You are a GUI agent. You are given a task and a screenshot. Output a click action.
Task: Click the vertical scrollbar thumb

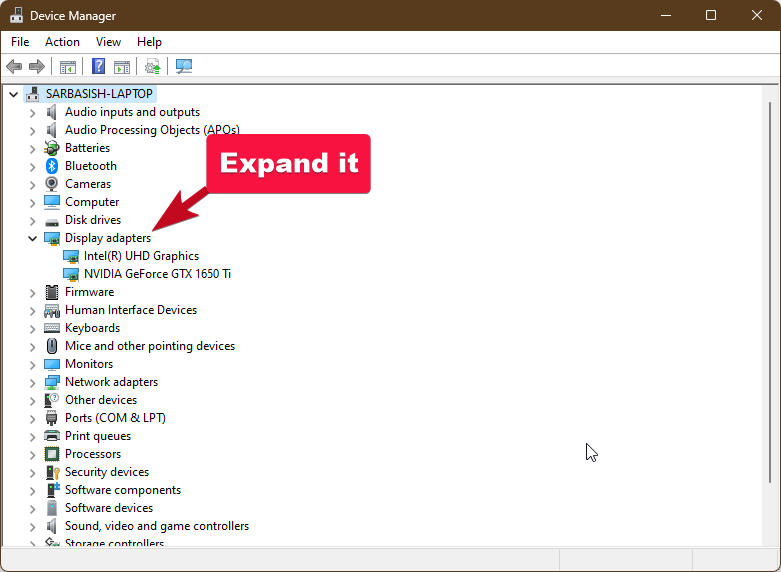pos(770,292)
